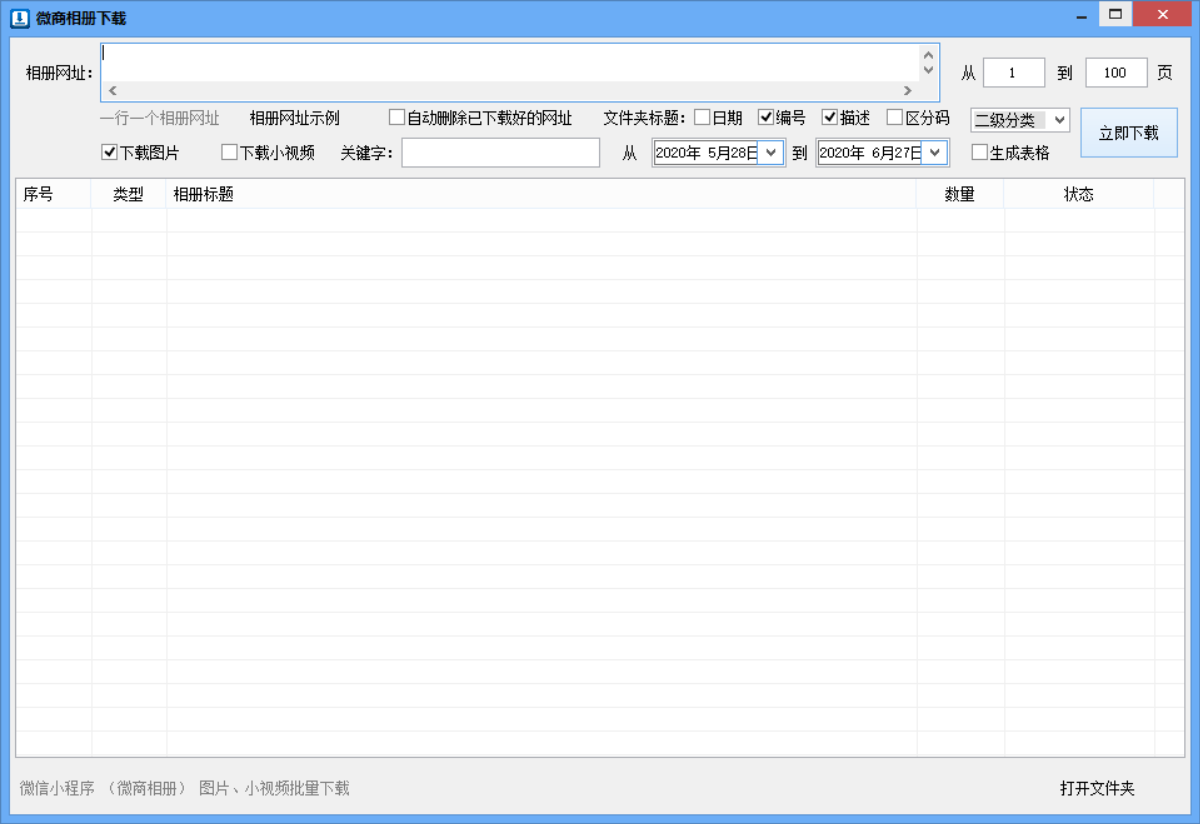Click the left scroll arrow of URL box
1200x824 pixels.
coord(112,90)
